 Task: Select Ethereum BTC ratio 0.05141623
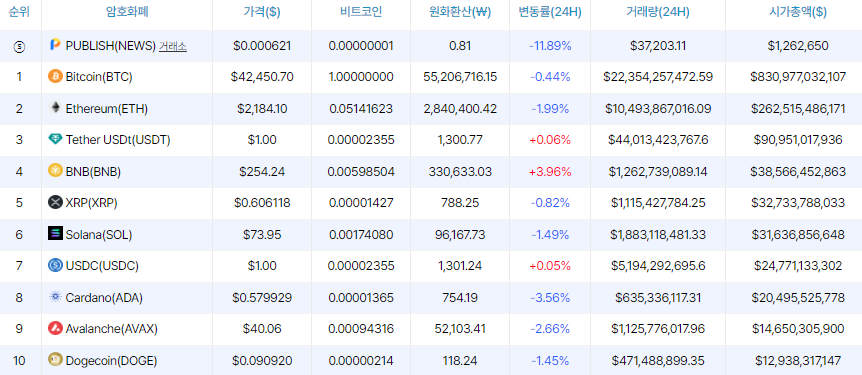pos(361,109)
